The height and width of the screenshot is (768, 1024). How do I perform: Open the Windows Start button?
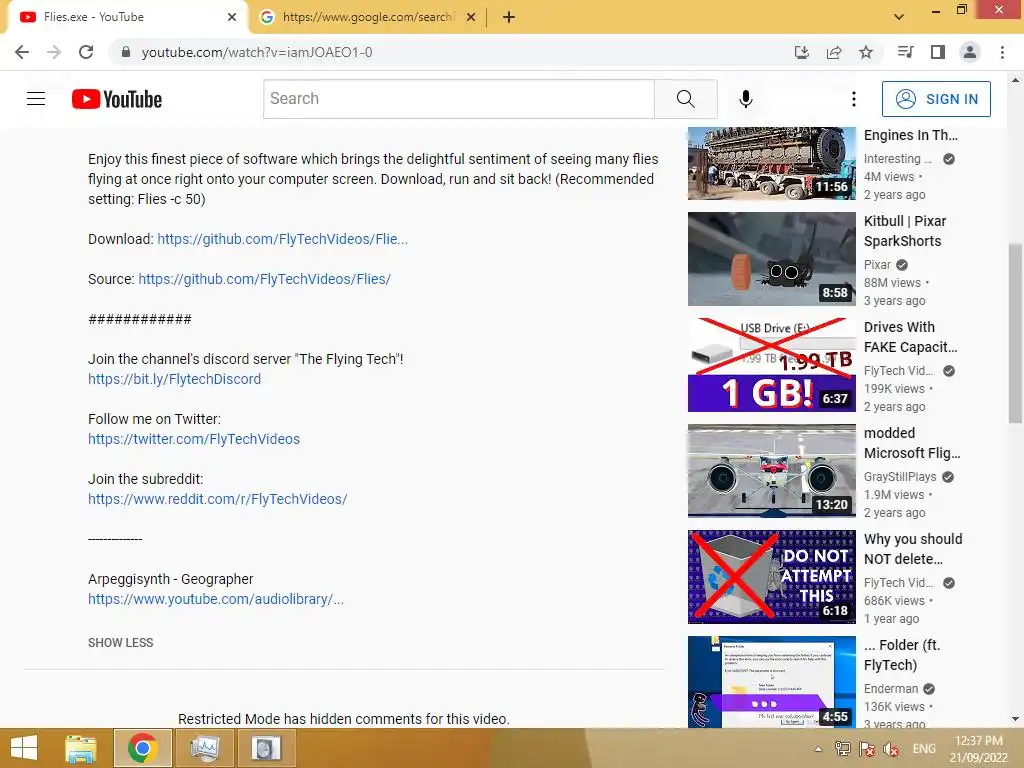pos(24,748)
